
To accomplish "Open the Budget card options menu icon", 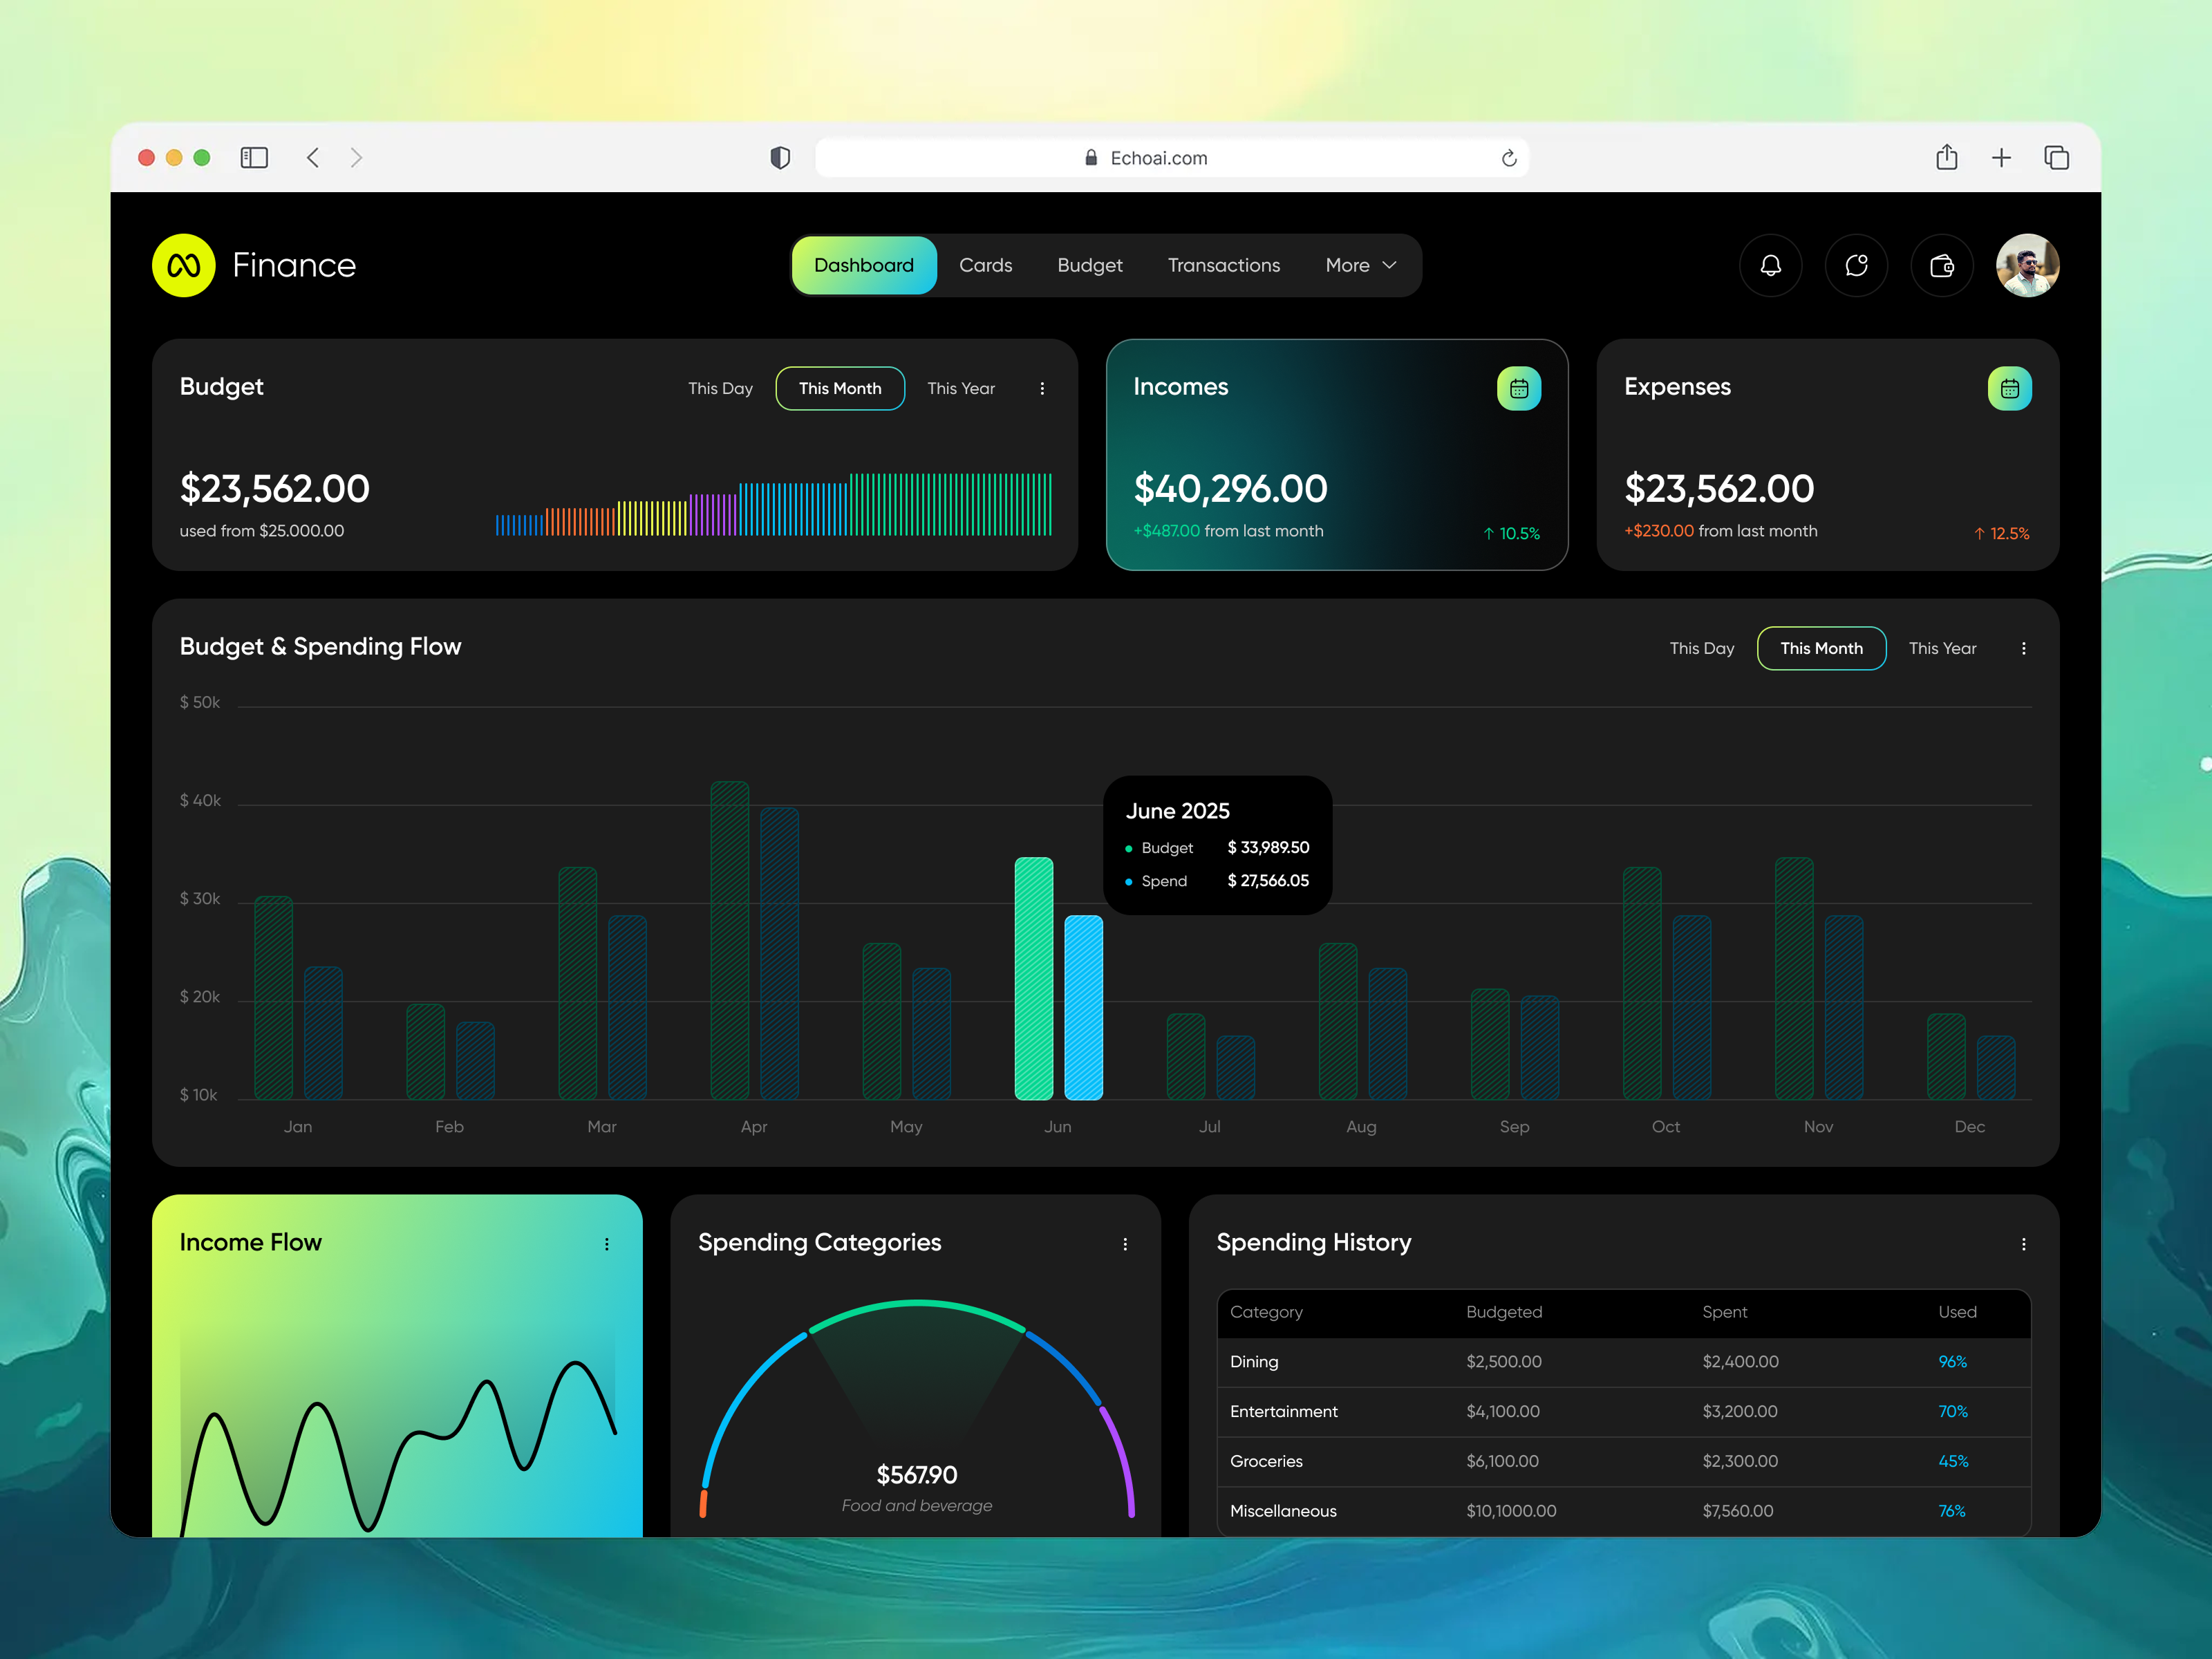I will click(x=1043, y=388).
